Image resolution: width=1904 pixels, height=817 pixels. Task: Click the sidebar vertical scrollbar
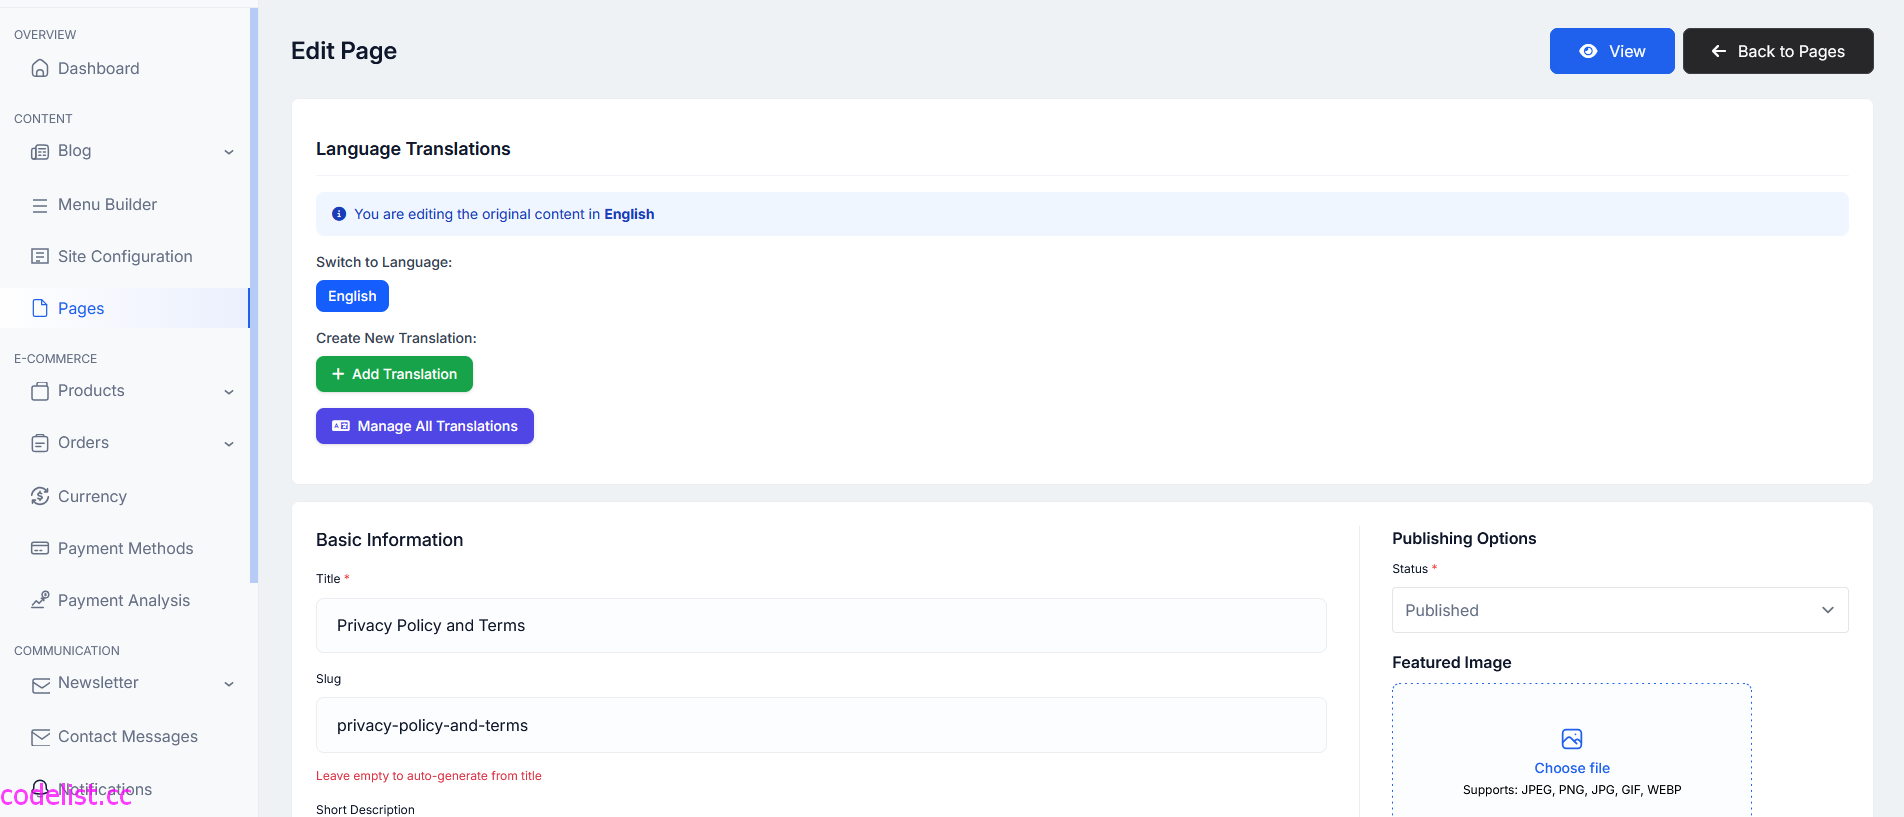(254, 295)
